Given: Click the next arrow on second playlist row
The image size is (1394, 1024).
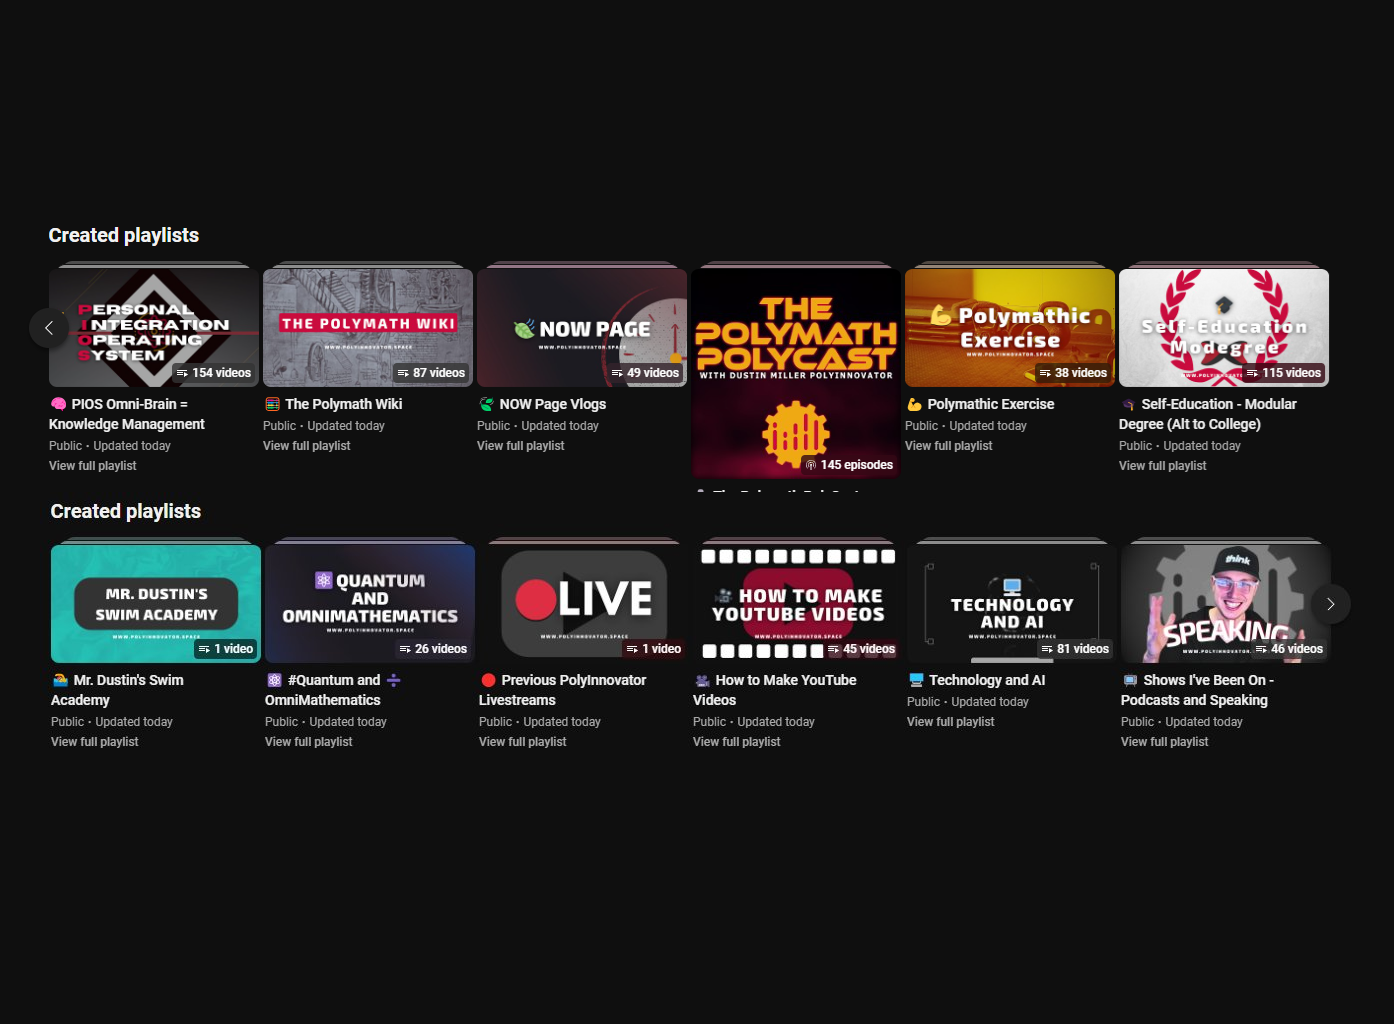Looking at the screenshot, I should pyautogui.click(x=1330, y=604).
